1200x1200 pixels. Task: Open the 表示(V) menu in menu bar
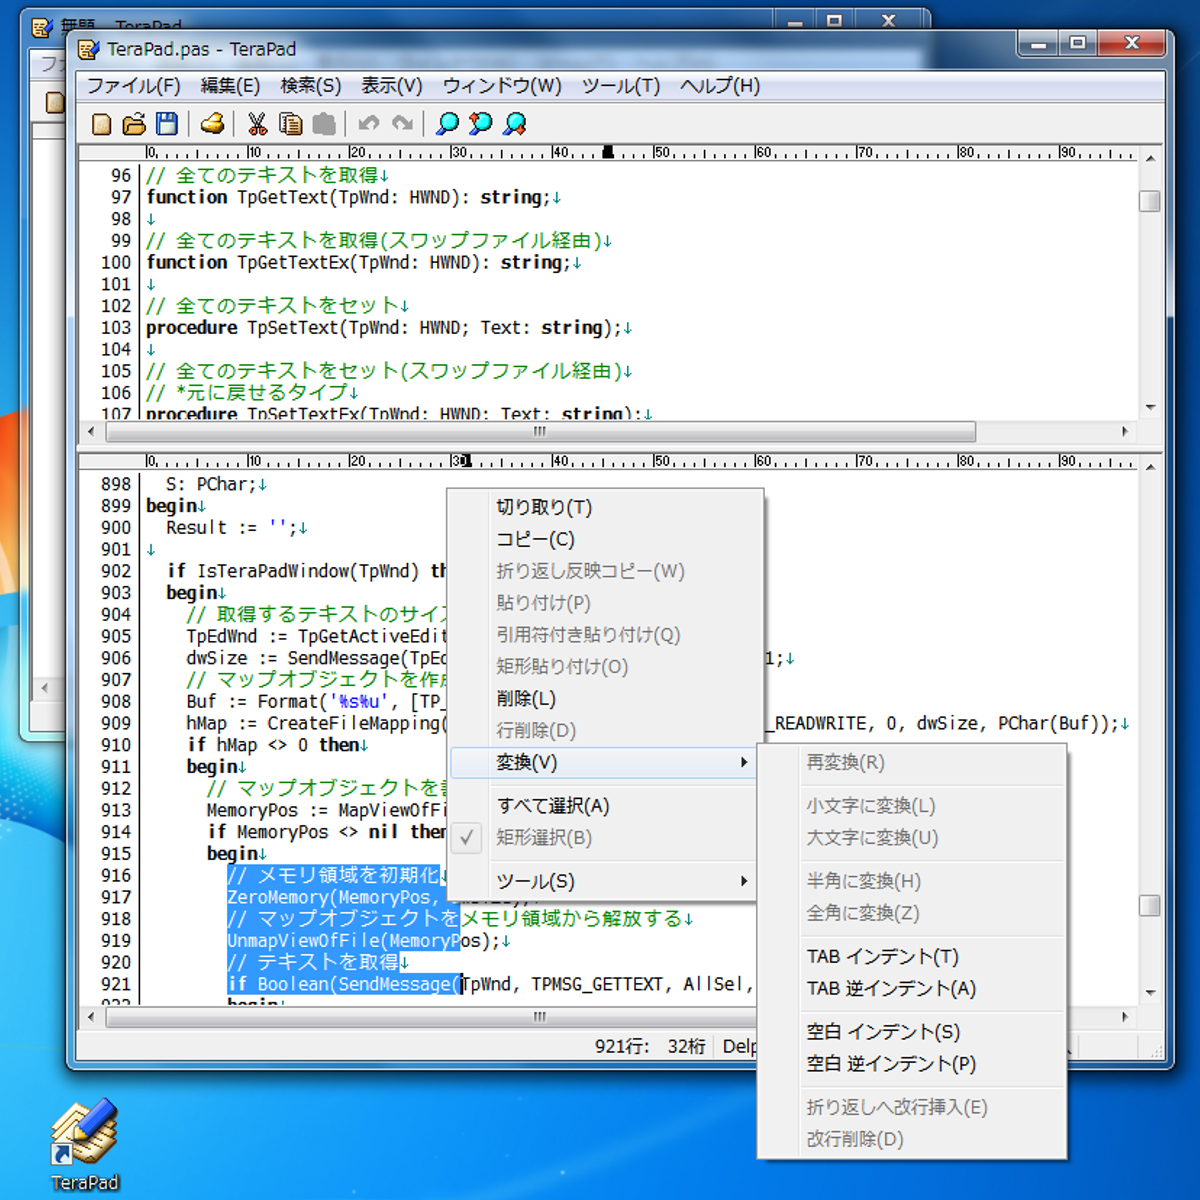tap(391, 86)
